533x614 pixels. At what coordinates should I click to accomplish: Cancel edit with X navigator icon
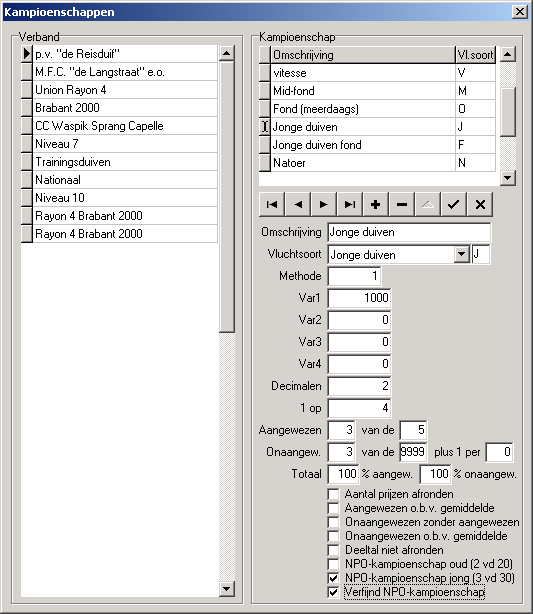point(480,204)
